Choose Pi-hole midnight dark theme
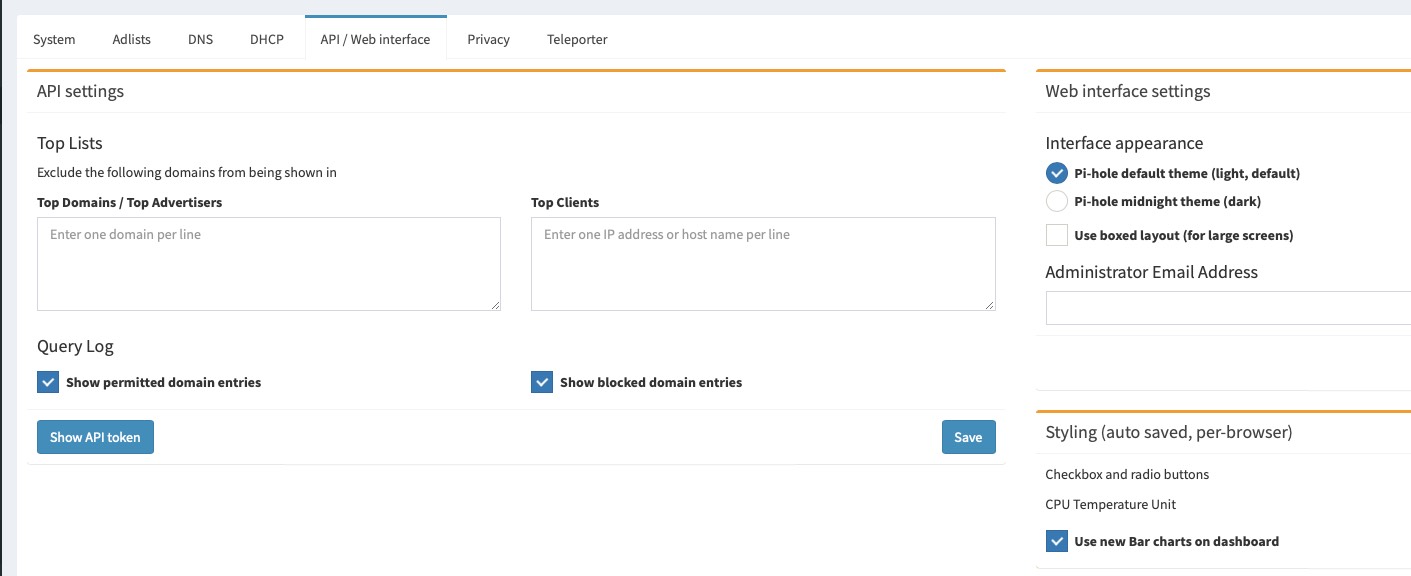This screenshot has height=576, width=1411. [1057, 201]
